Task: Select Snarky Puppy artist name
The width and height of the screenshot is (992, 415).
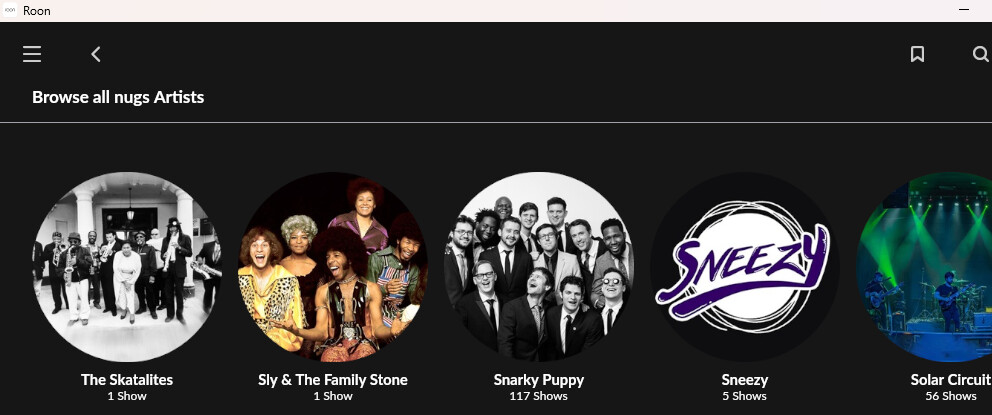Action: click(x=539, y=380)
